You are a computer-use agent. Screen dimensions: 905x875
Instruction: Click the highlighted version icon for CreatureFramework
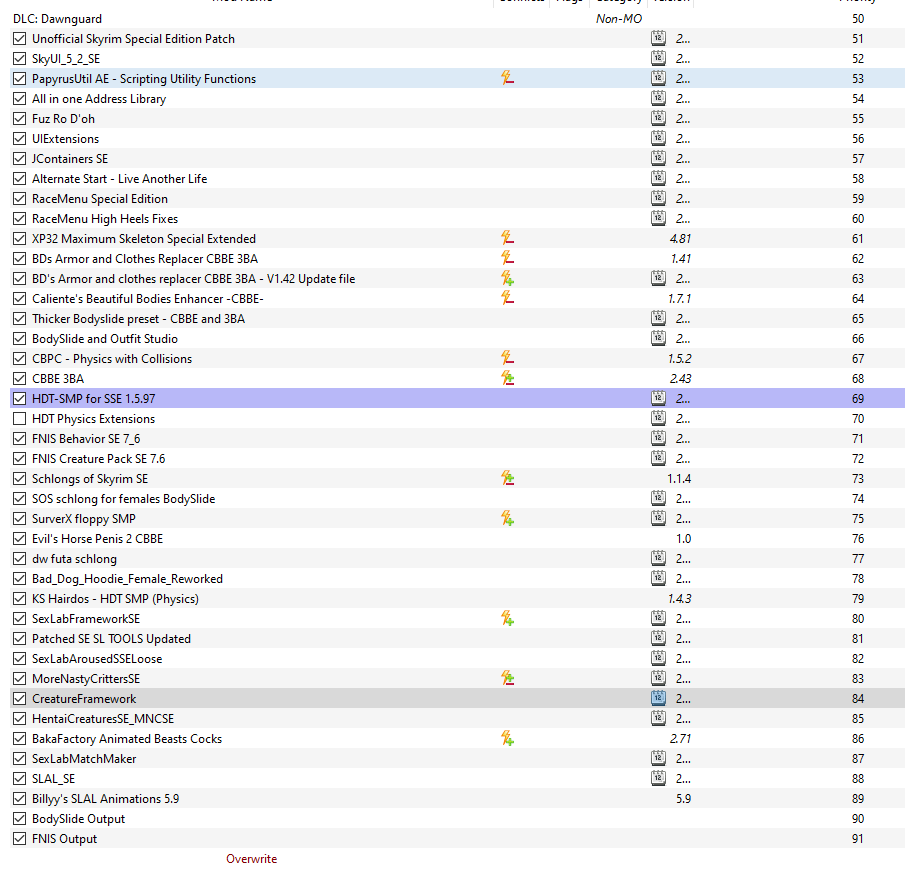pos(658,698)
